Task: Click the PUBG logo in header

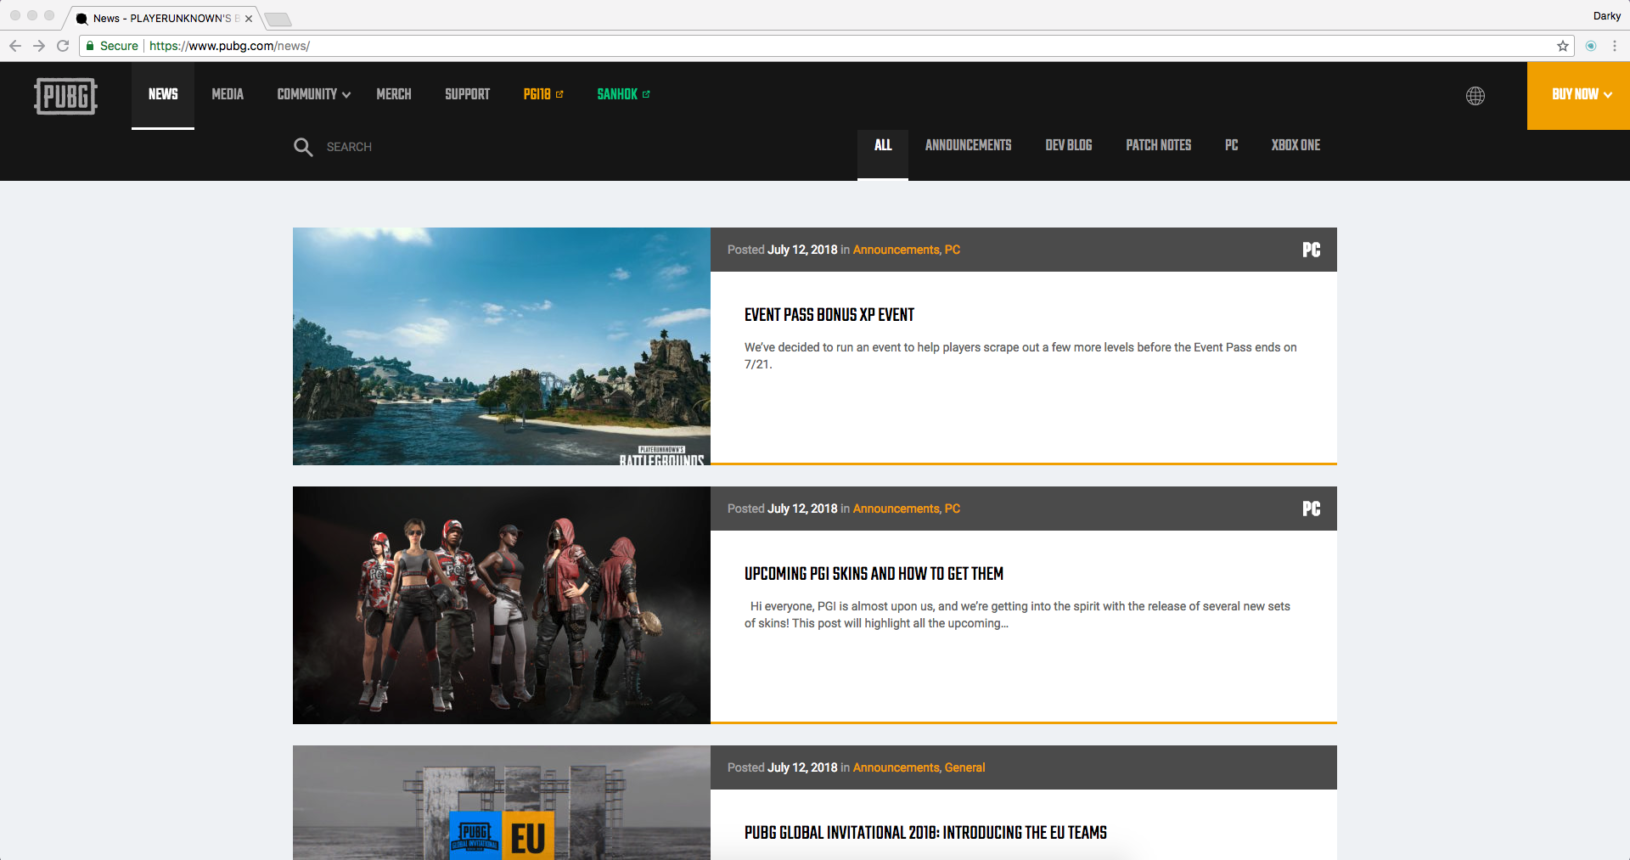Action: [x=66, y=96]
